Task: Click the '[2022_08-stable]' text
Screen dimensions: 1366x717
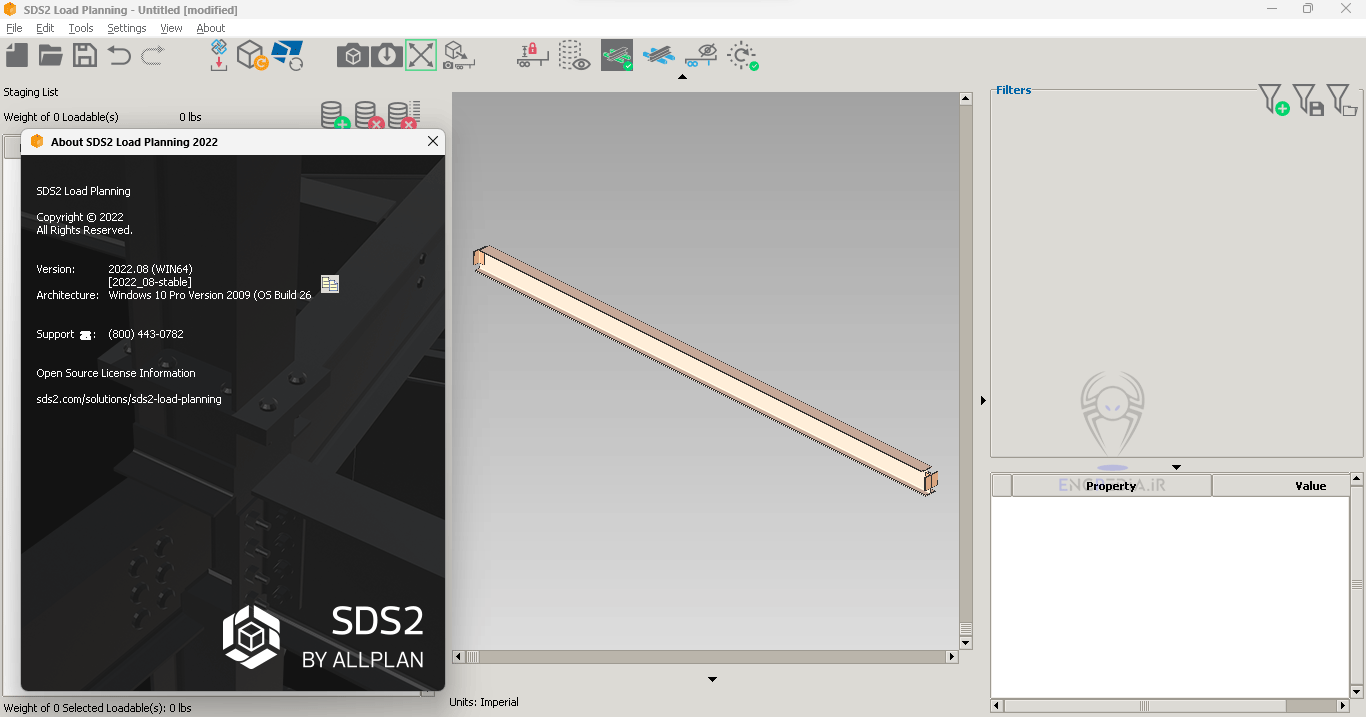Action: tap(150, 282)
